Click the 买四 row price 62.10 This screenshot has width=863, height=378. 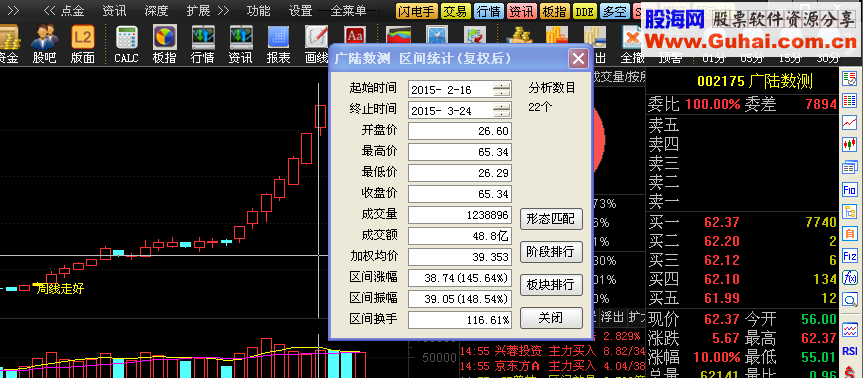tap(721, 280)
